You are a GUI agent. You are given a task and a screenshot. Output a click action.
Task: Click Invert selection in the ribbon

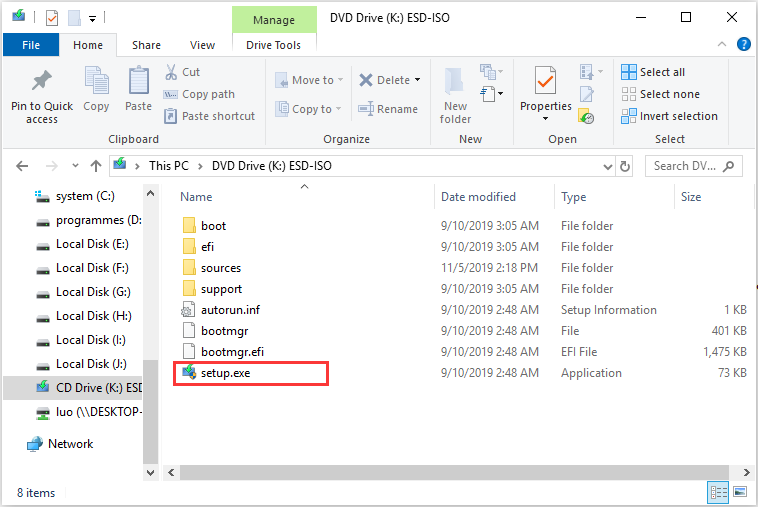click(x=670, y=116)
